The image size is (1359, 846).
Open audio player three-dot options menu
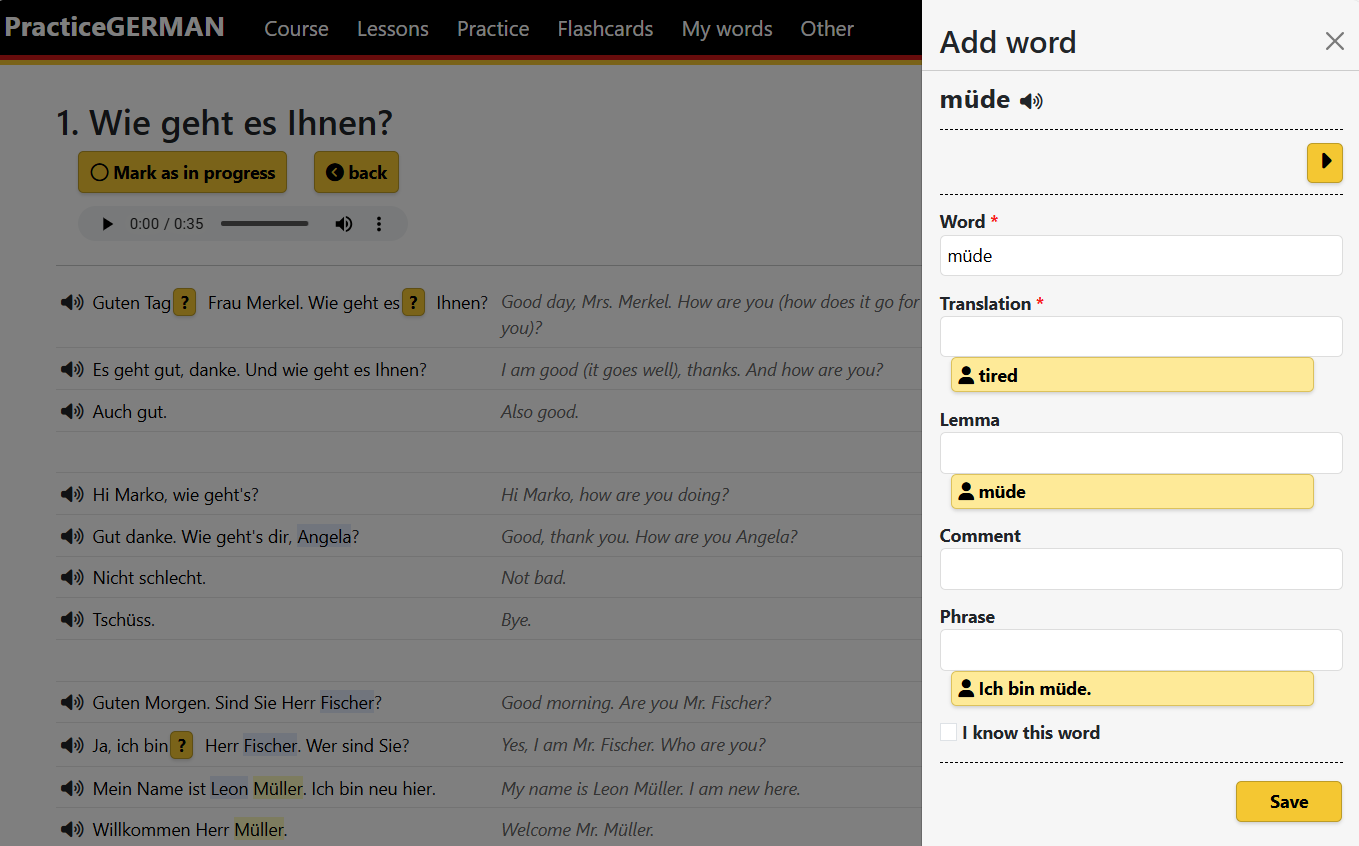(379, 224)
